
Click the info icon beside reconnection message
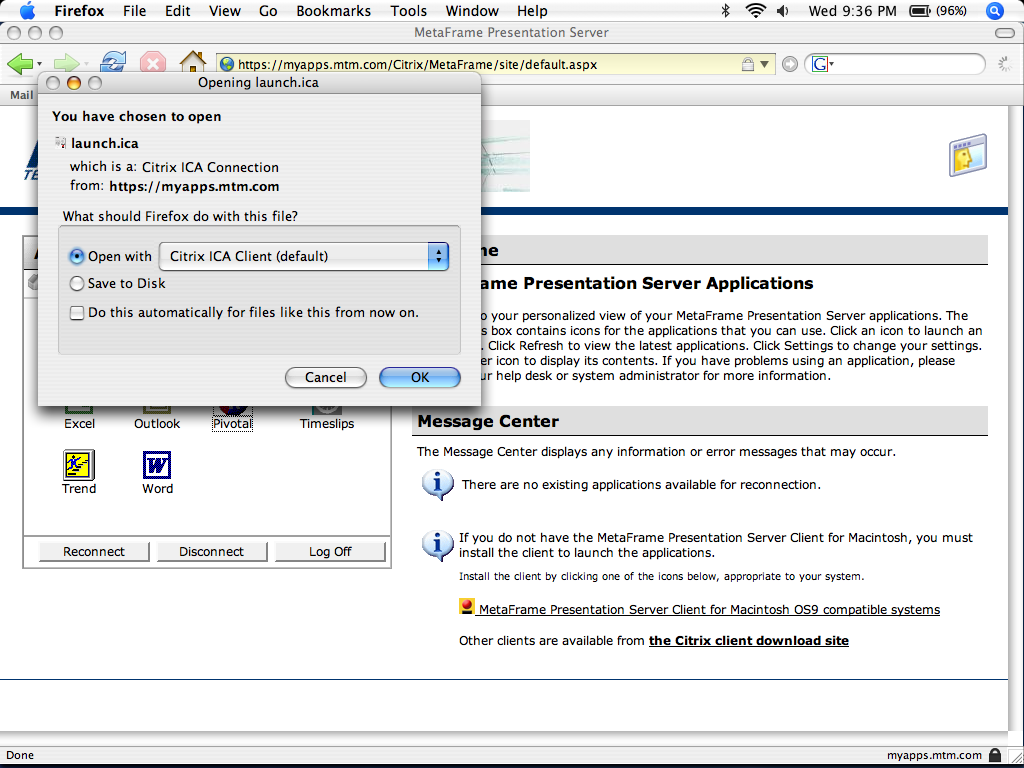coord(438,485)
